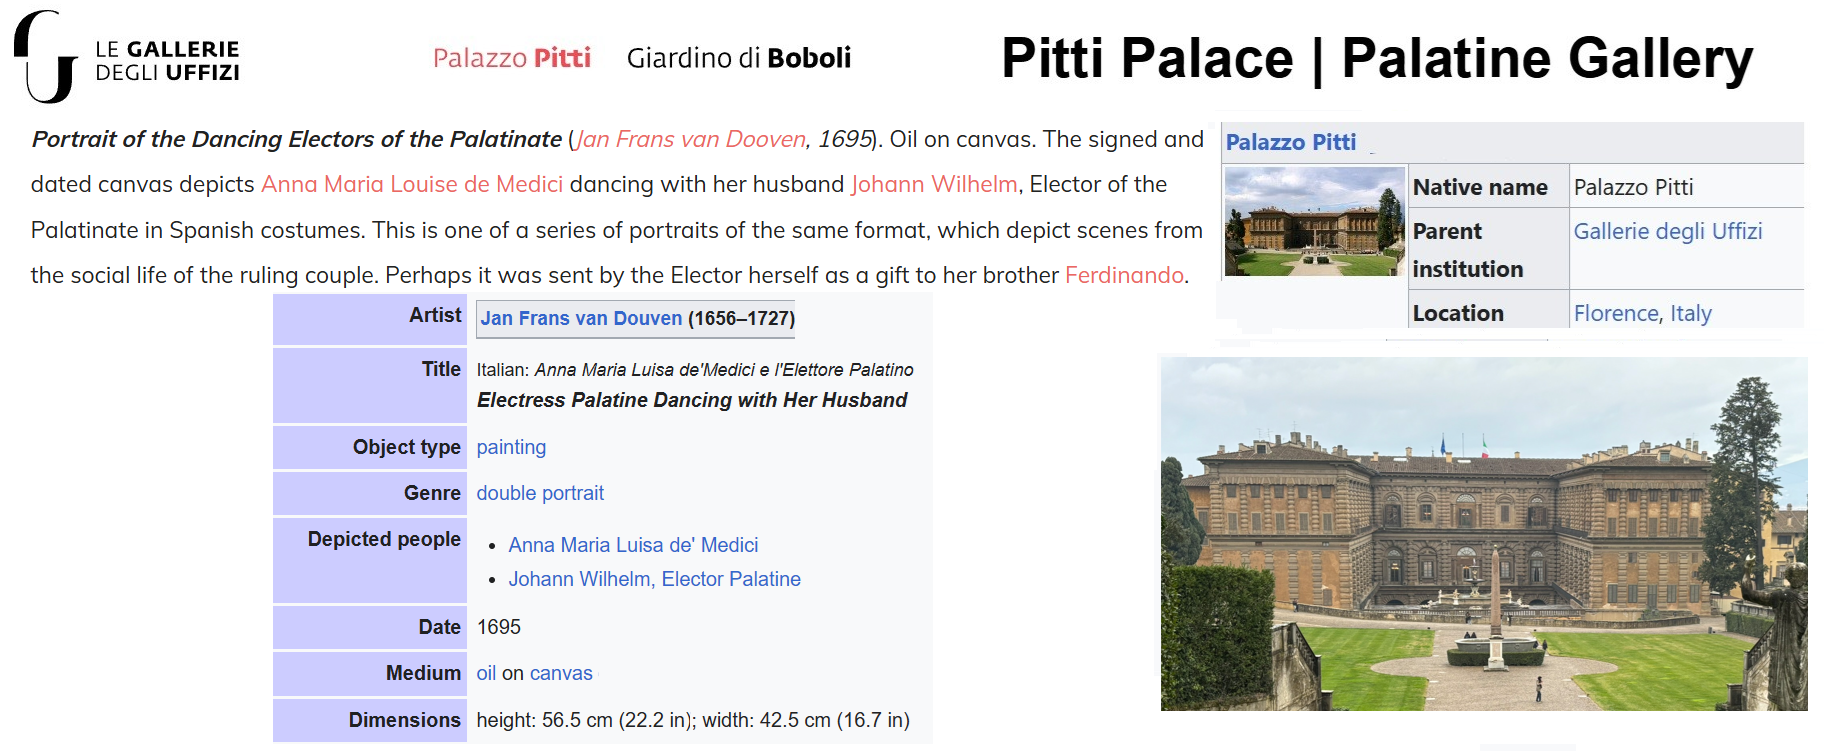The image size is (1824, 751).
Task: Open the Johann Wilhelm, Elector Palatine link
Action: point(654,579)
